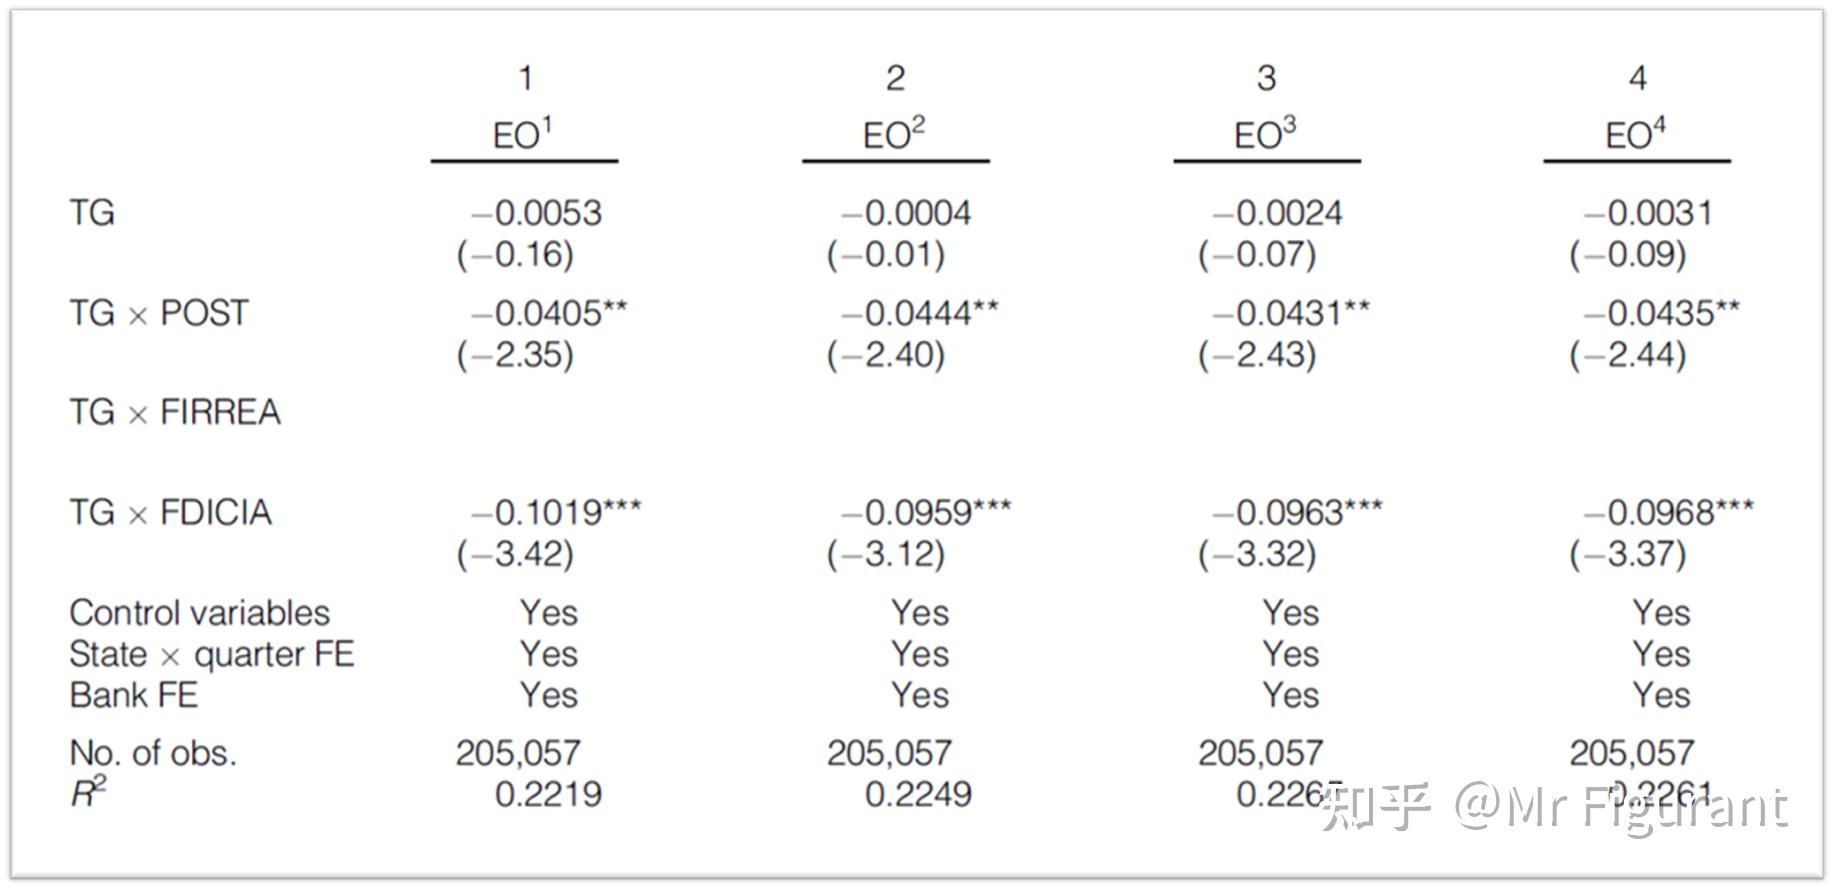Click the EO³ column header
The height and width of the screenshot is (889, 1834).
(x=1265, y=134)
